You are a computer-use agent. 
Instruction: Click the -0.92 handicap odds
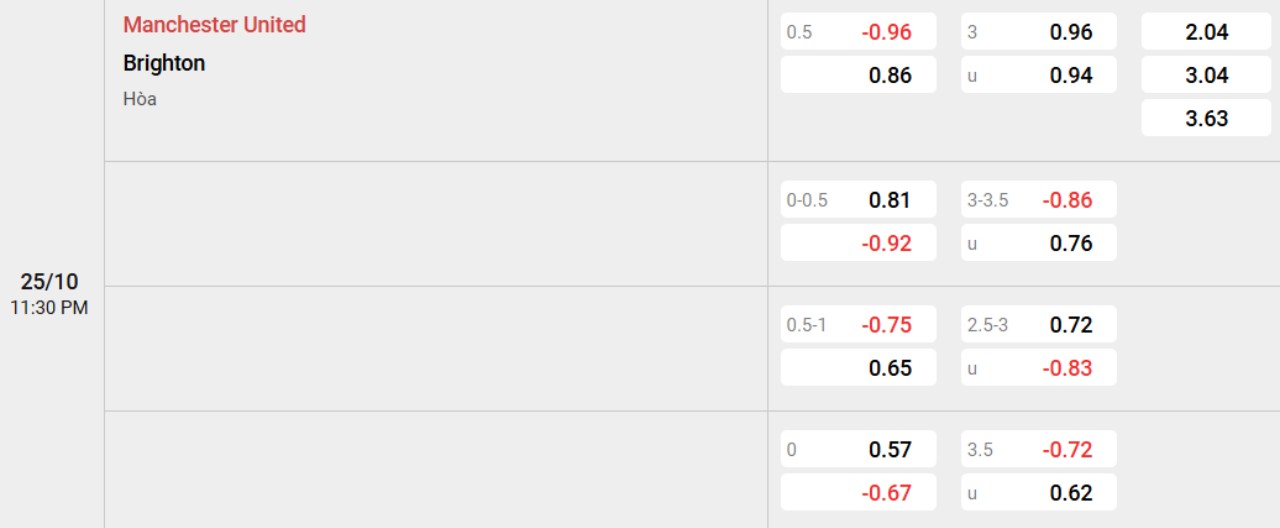(x=858, y=243)
